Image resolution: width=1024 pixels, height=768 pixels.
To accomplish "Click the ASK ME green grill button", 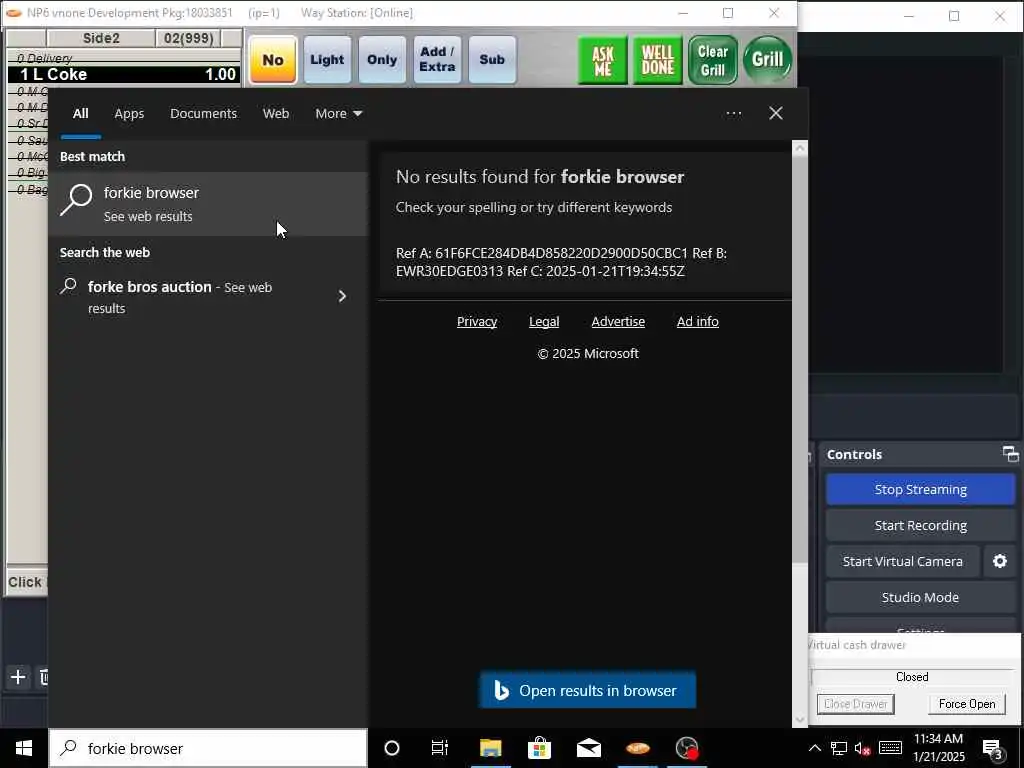I will tap(603, 61).
